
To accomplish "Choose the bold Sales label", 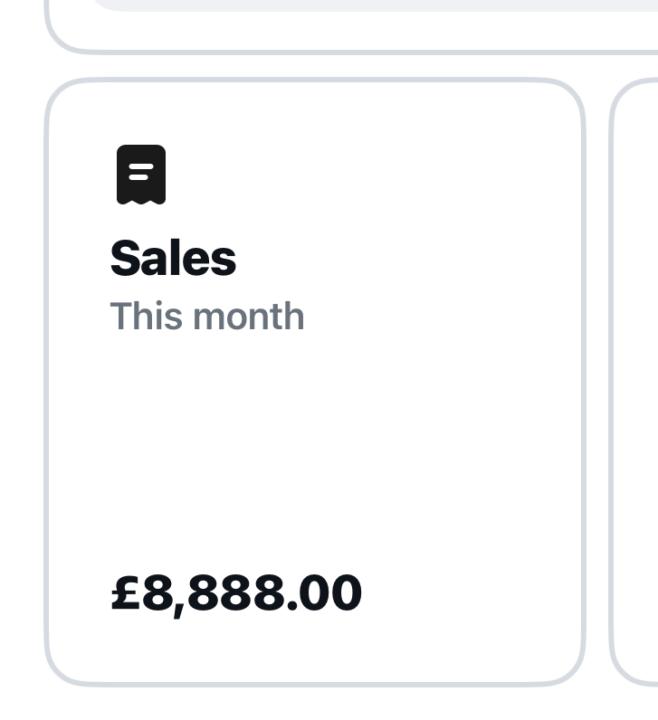I will pyautogui.click(x=173, y=258).
